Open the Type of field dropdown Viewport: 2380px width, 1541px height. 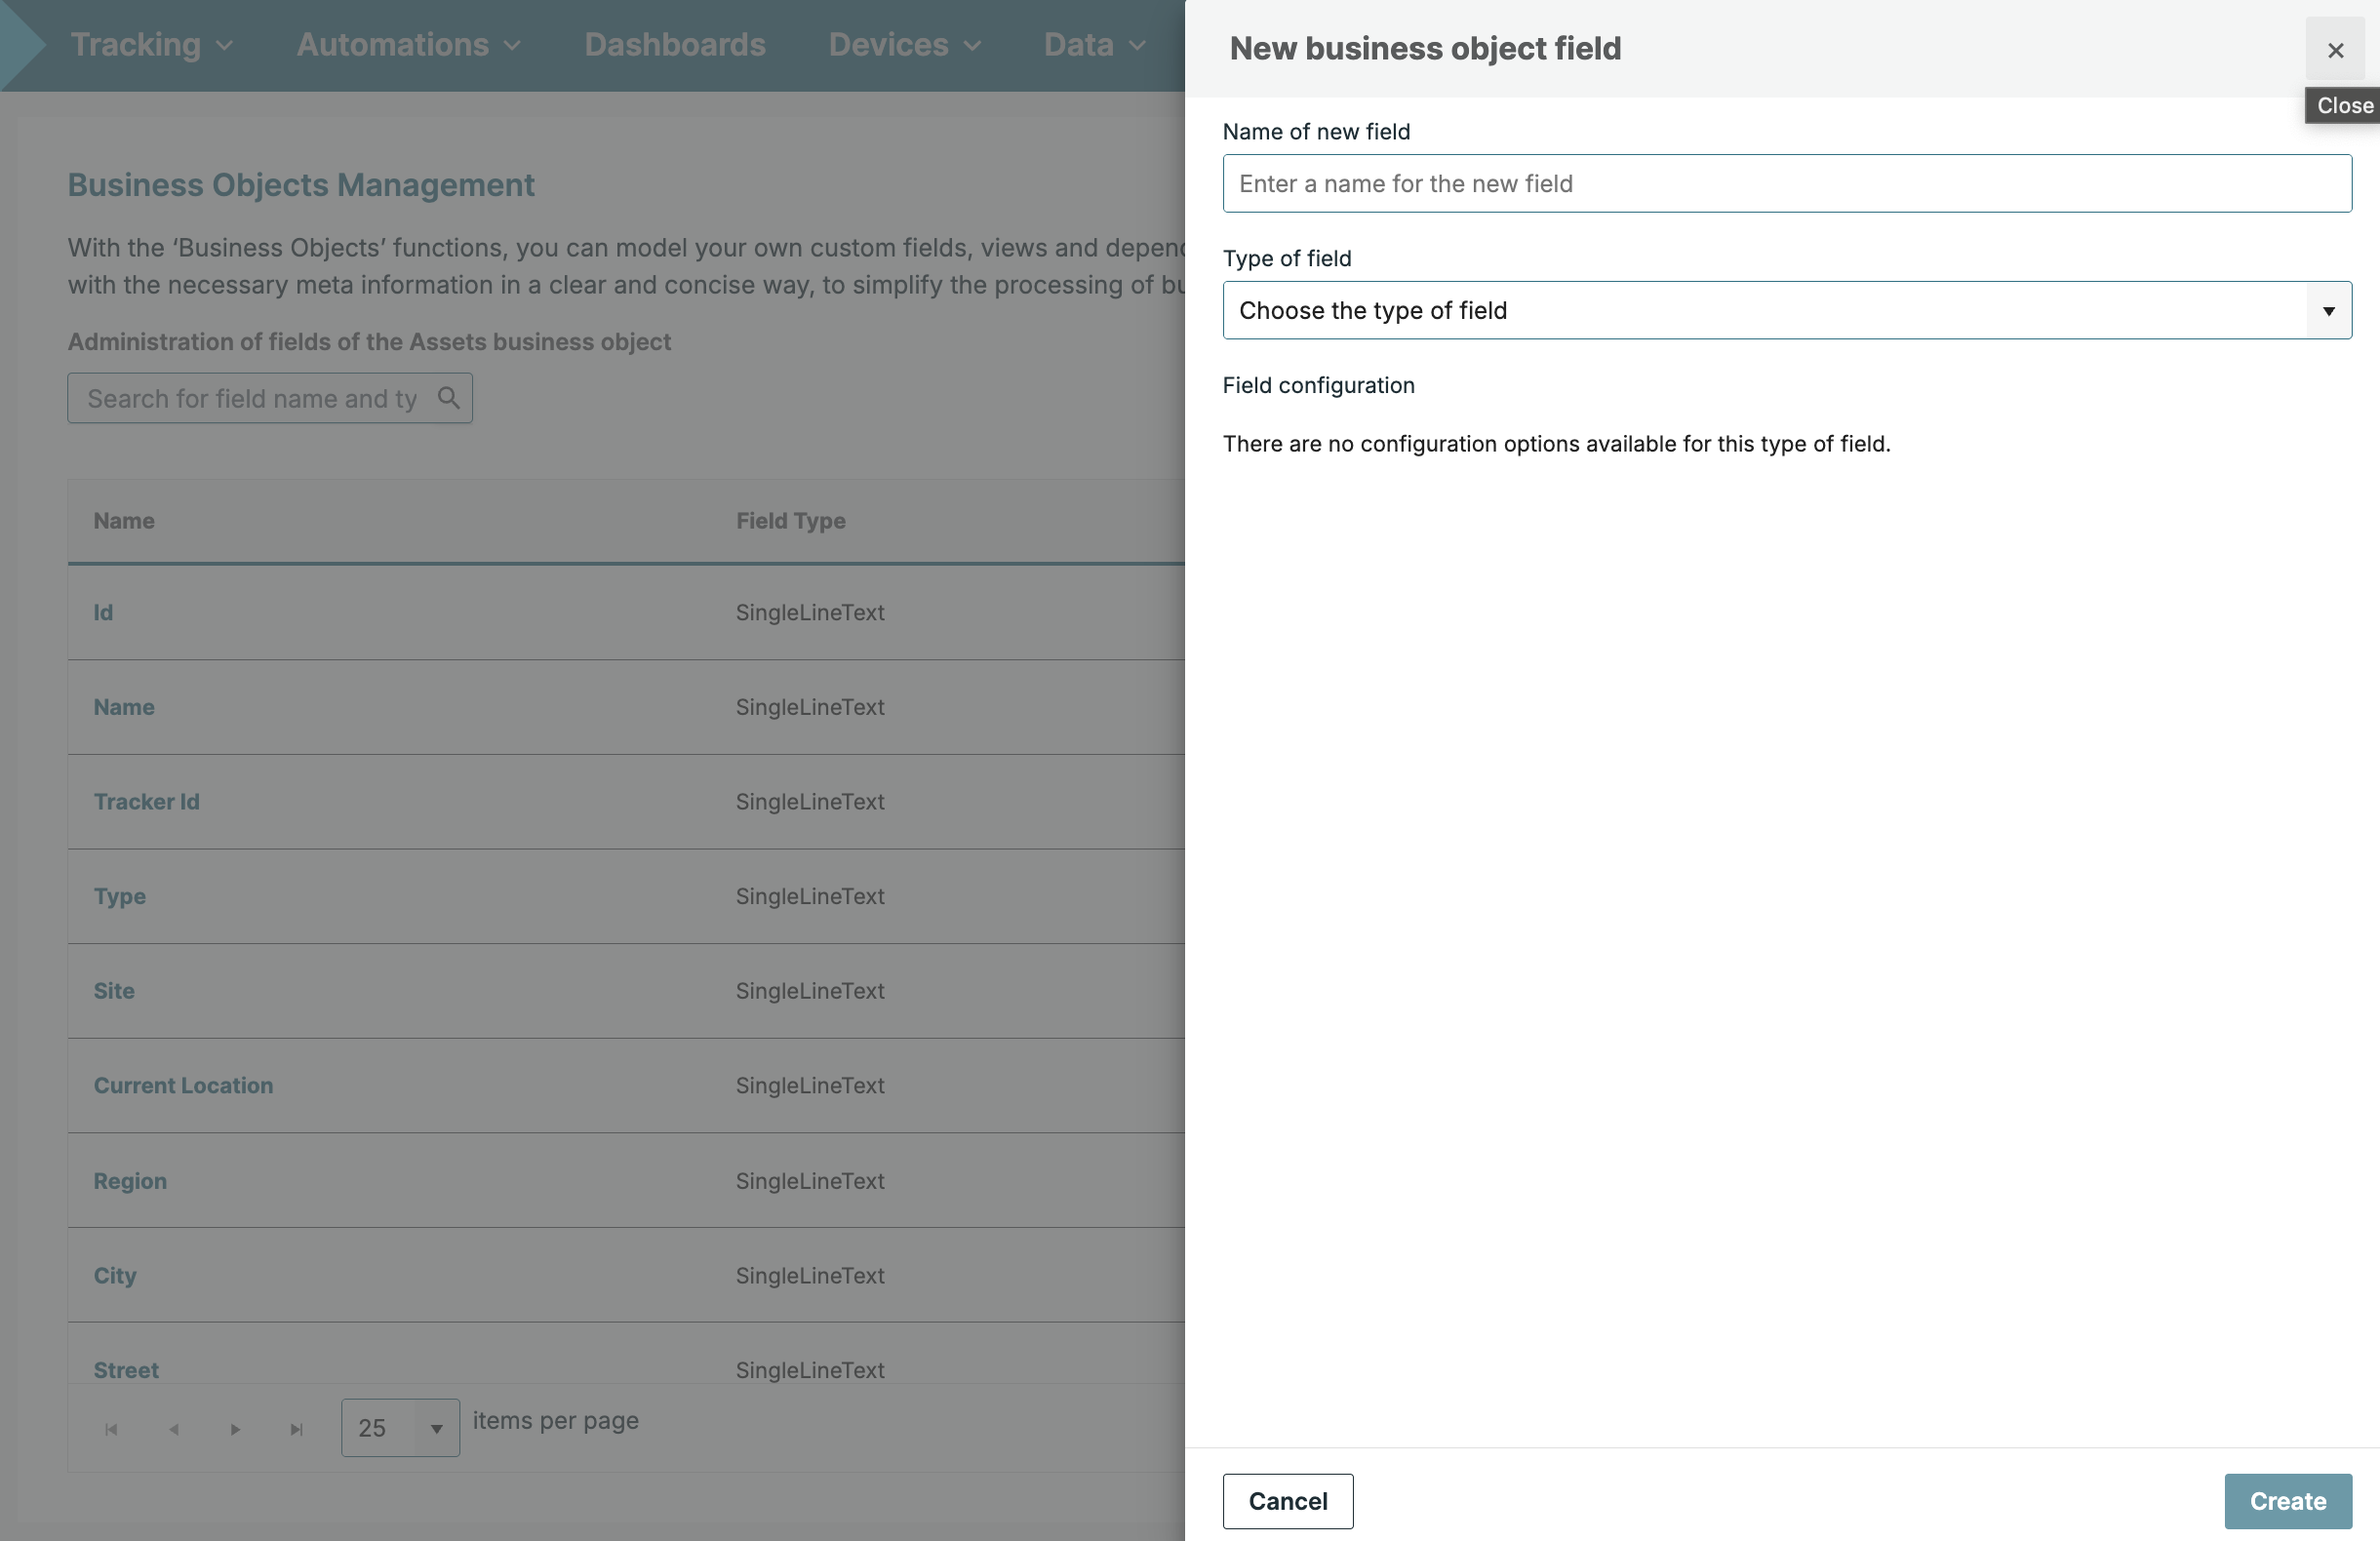(1786, 310)
